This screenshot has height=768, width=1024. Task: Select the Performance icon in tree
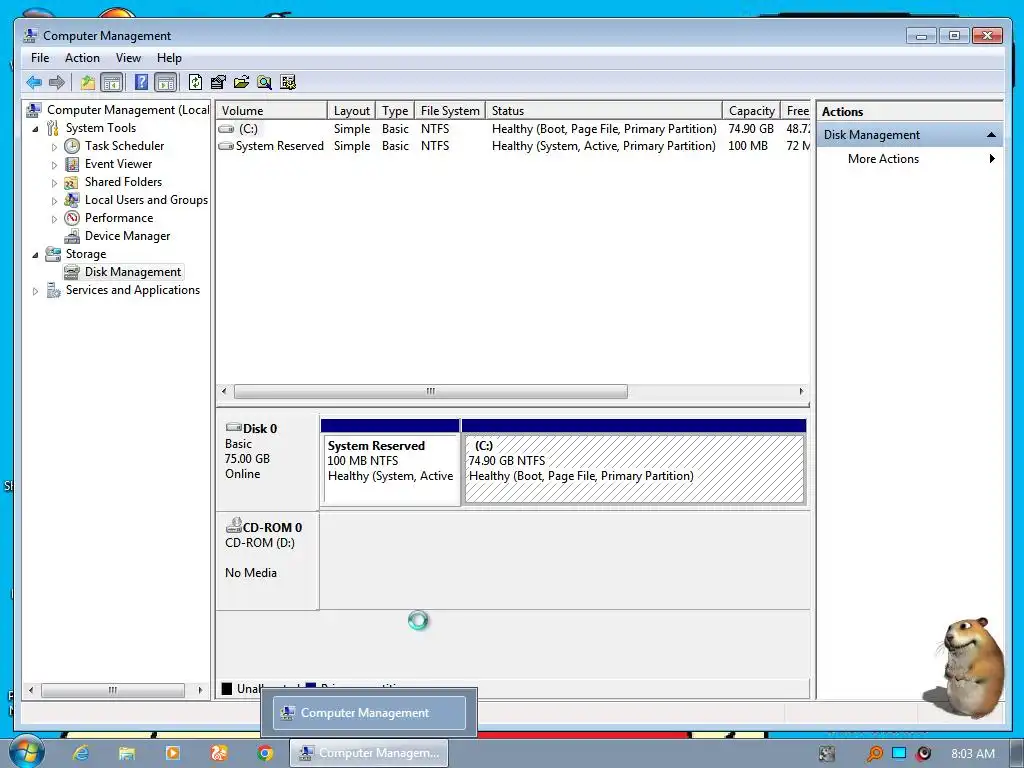pyautogui.click(x=72, y=218)
